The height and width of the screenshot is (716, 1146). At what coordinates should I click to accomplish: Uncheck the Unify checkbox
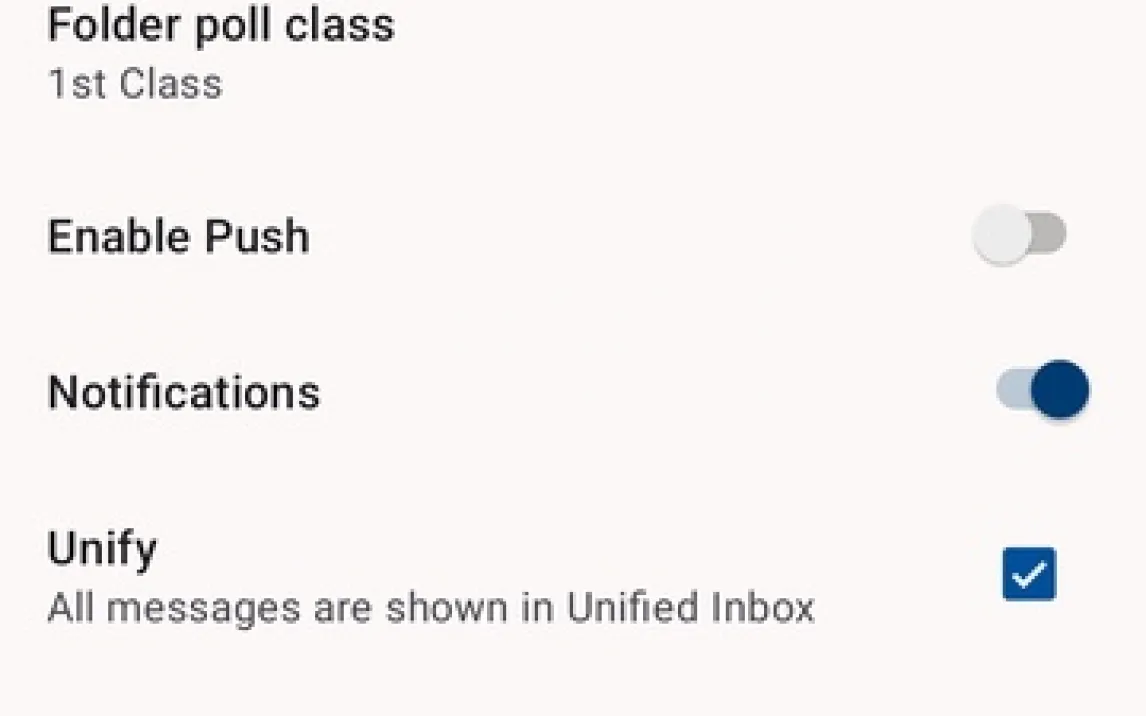(1028, 574)
